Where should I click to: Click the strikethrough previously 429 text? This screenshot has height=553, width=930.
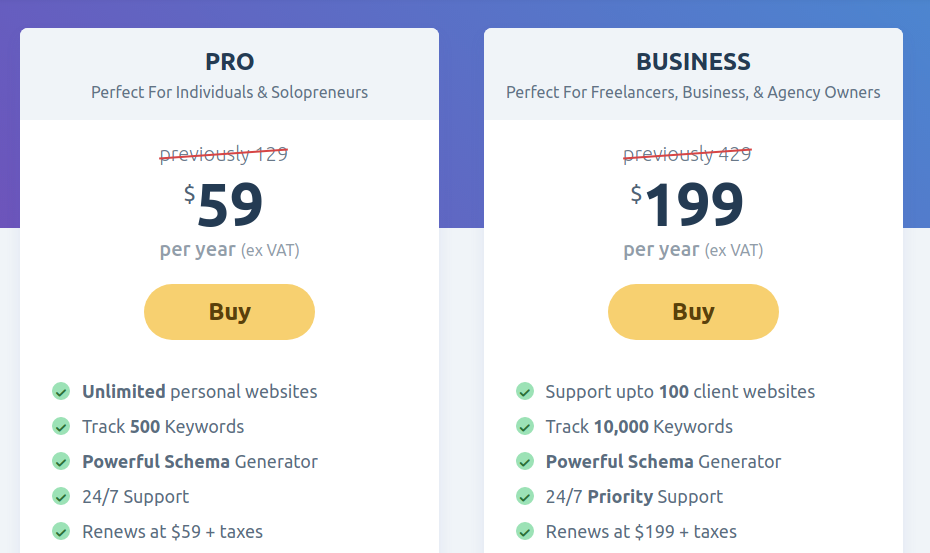[x=687, y=154]
